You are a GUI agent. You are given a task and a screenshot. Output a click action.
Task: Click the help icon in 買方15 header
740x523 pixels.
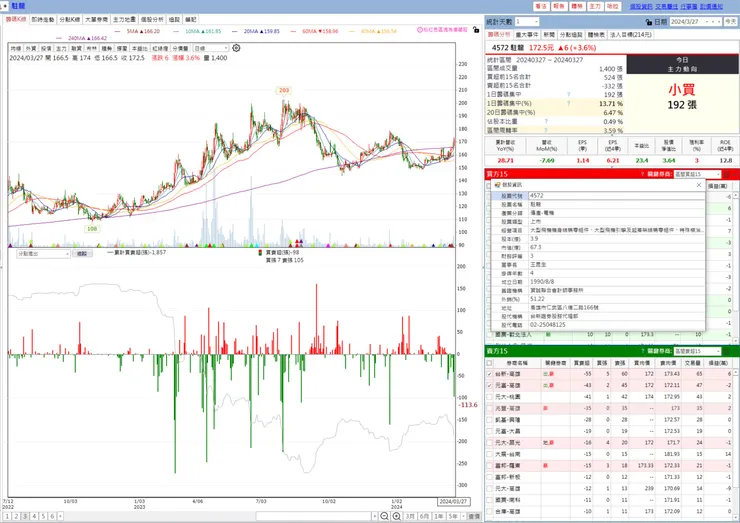[x=642, y=174]
